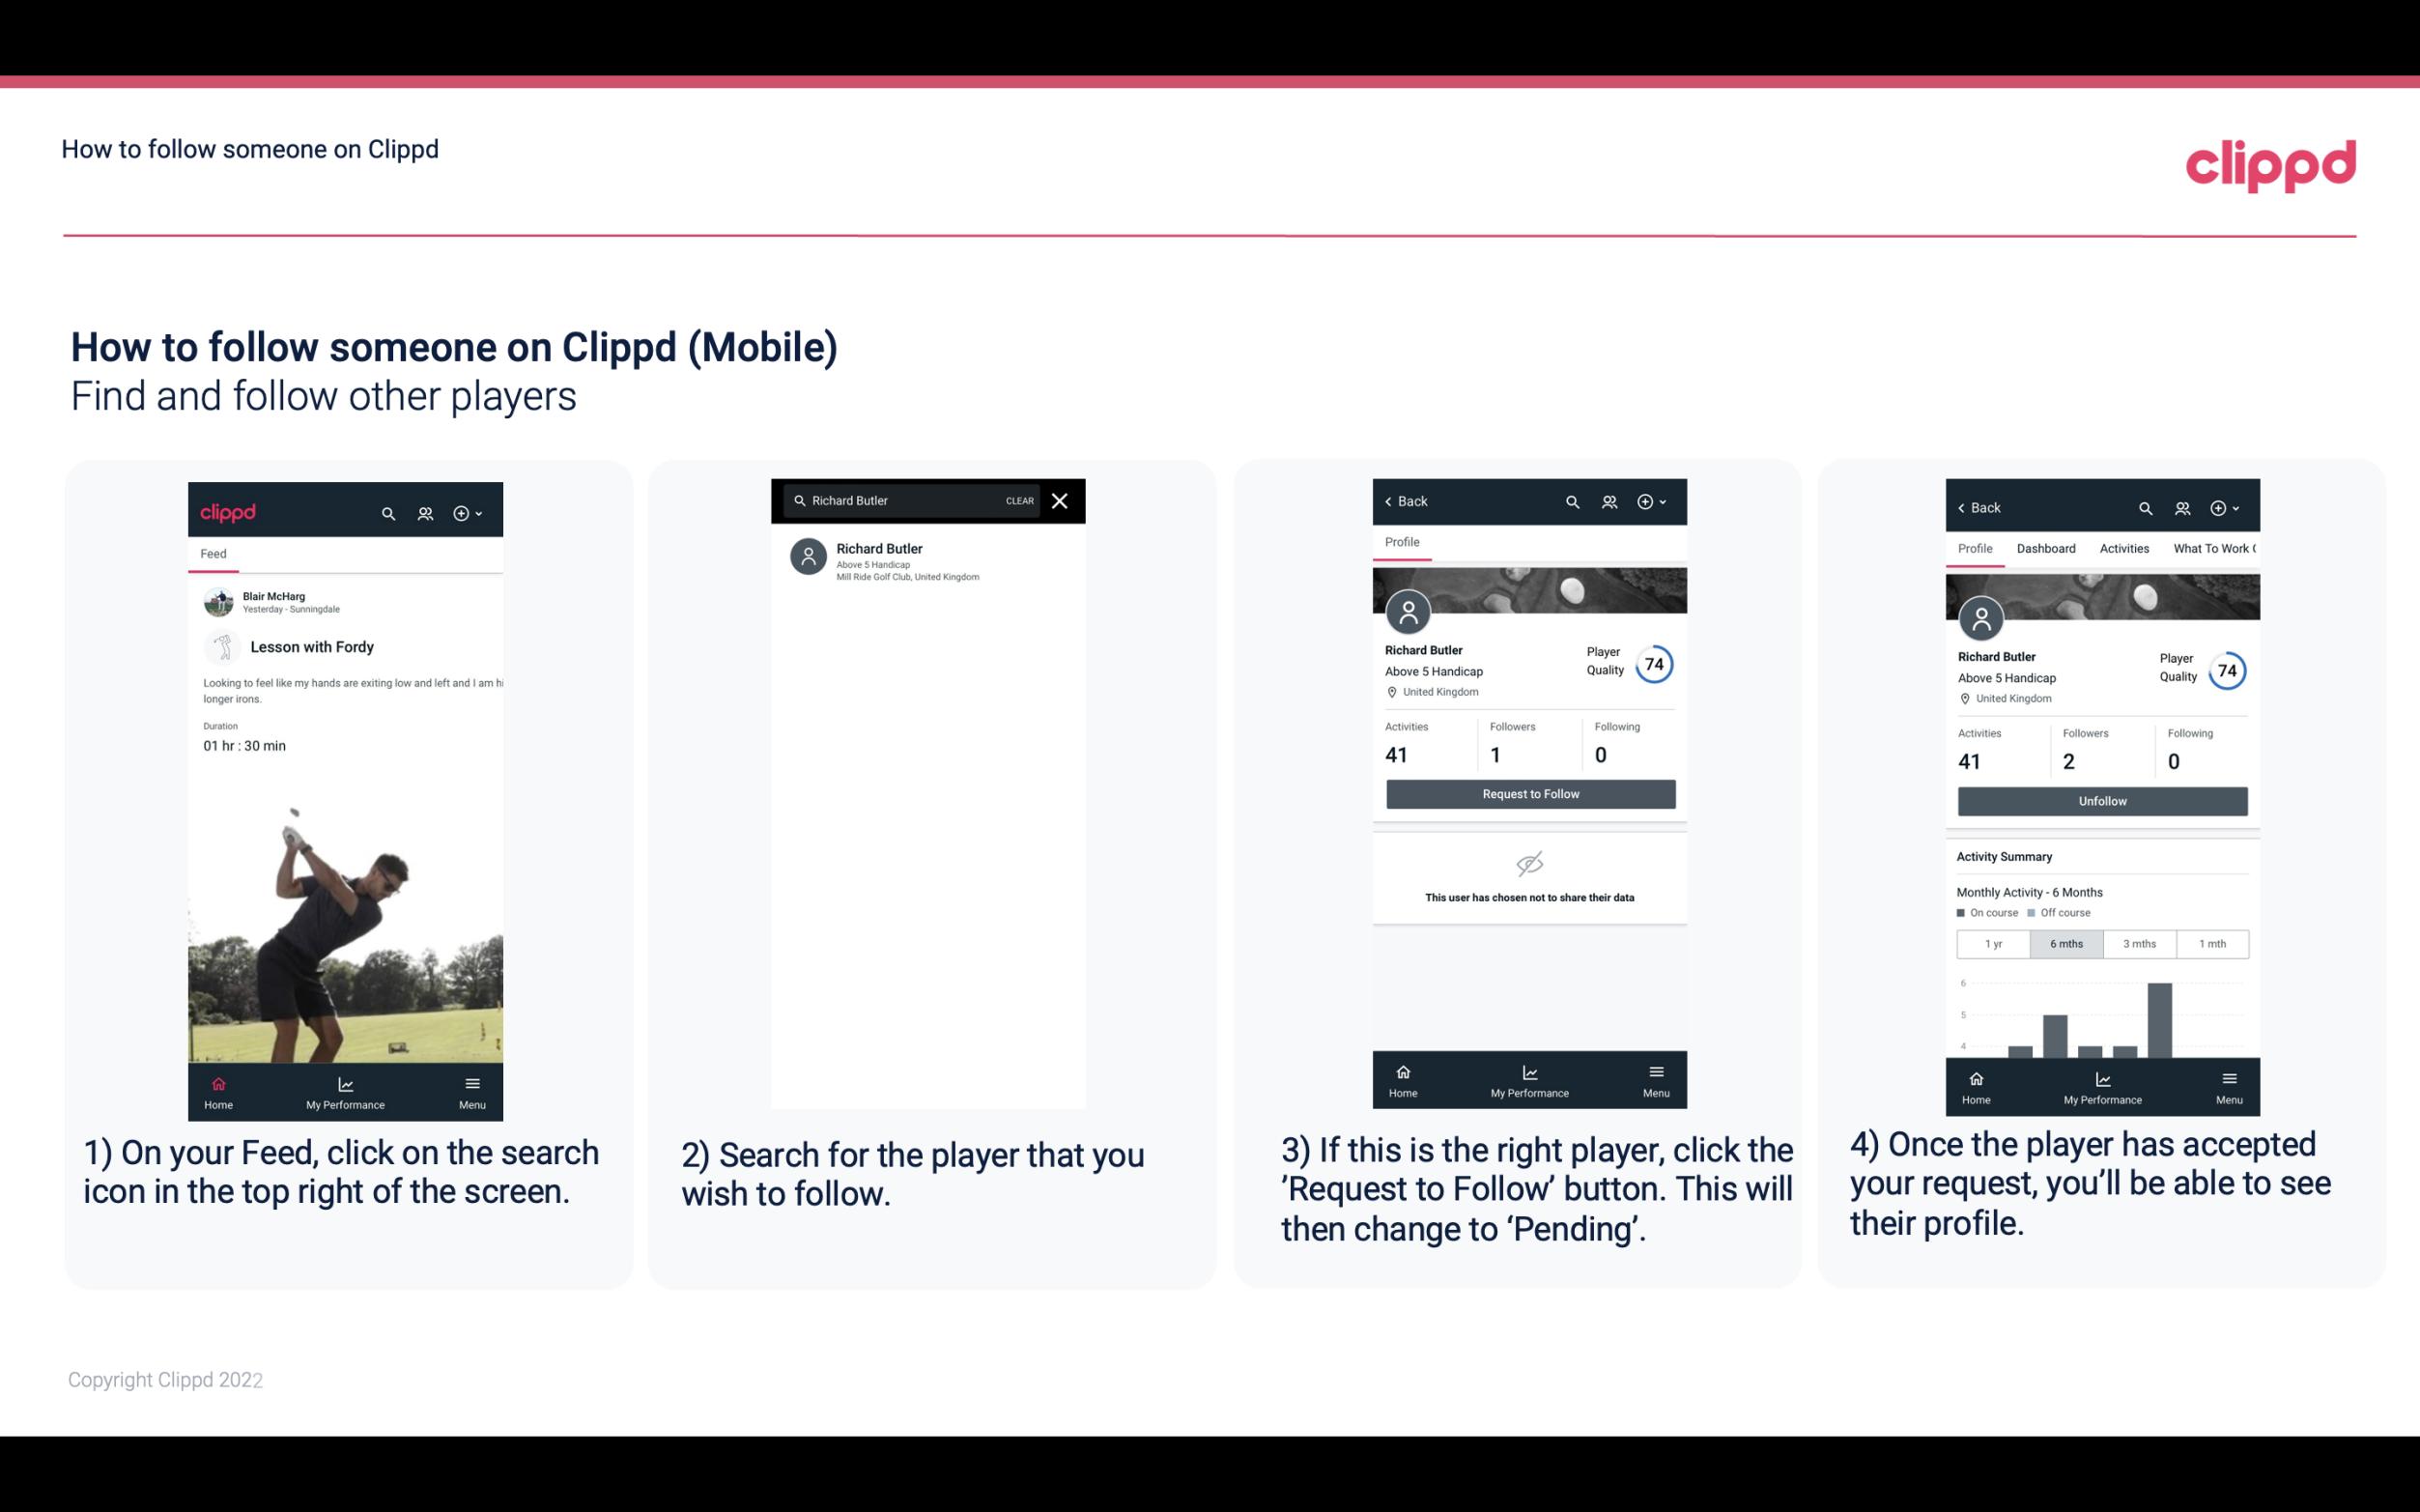
Task: Click the CLEAR button in search bar
Action: coord(1018,499)
